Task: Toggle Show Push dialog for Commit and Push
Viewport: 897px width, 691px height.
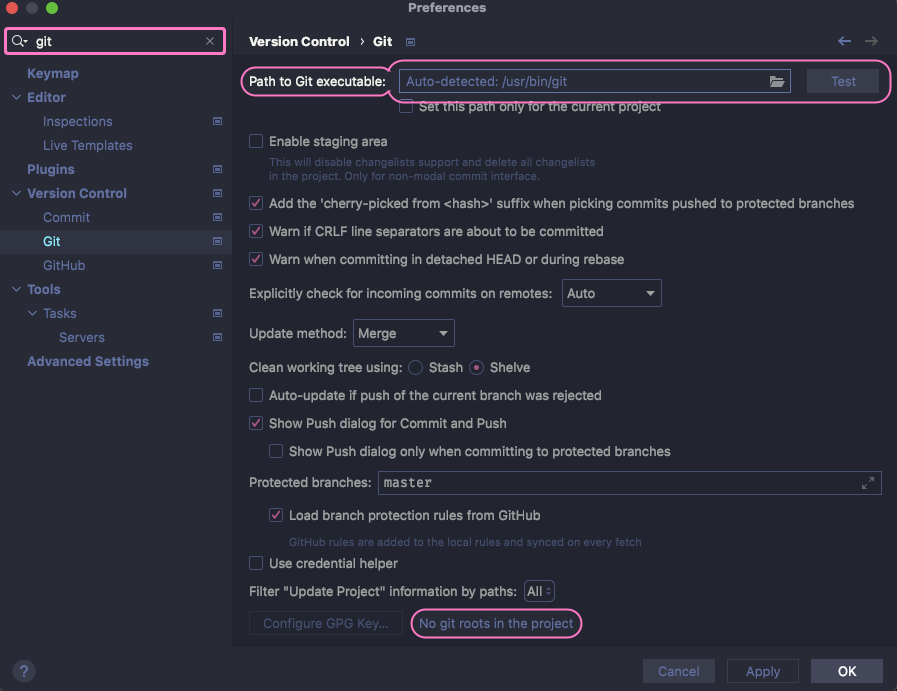Action: click(256, 423)
